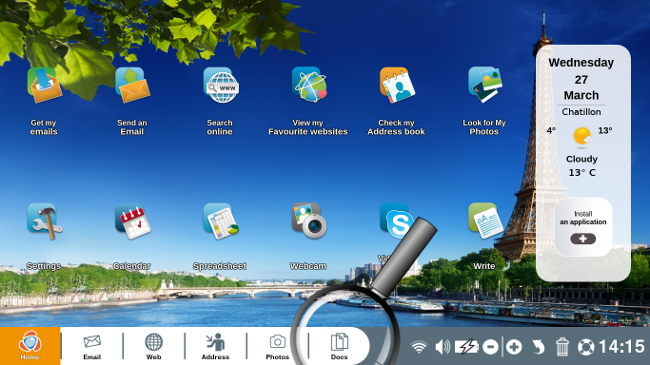Open Photos in the bottom bar
Viewport: 650px width, 365px height.
[277, 346]
